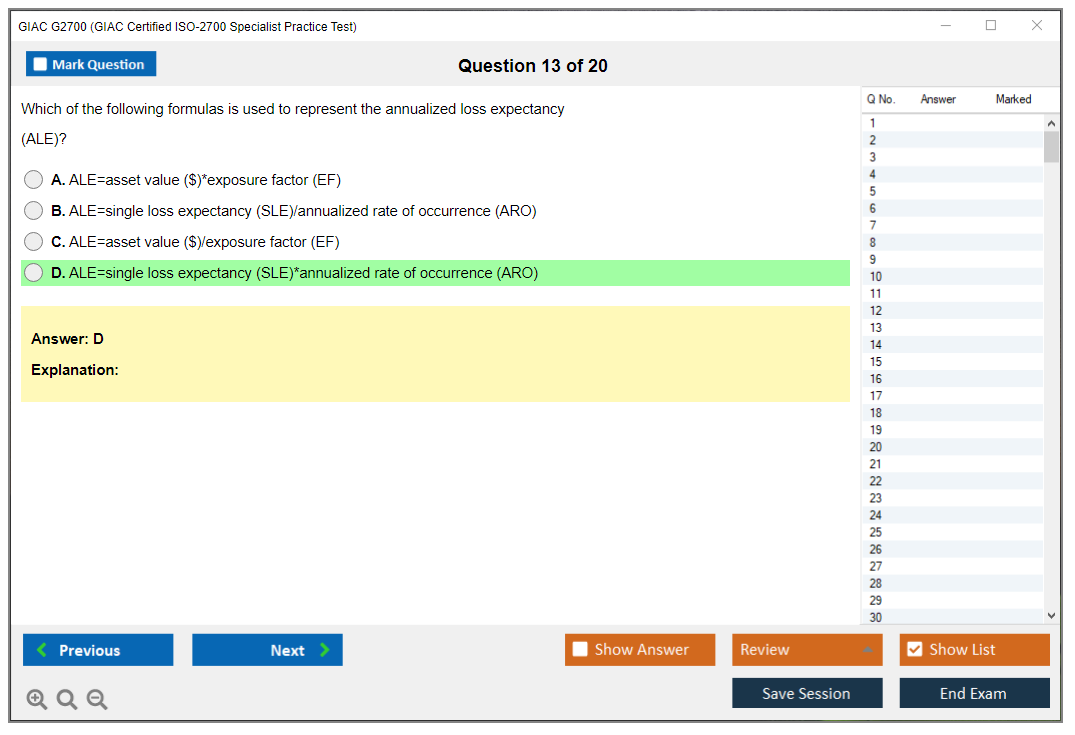This screenshot has height=735, width=1075.
Task: Click the scrollbar up arrow in question list
Action: point(1050,122)
